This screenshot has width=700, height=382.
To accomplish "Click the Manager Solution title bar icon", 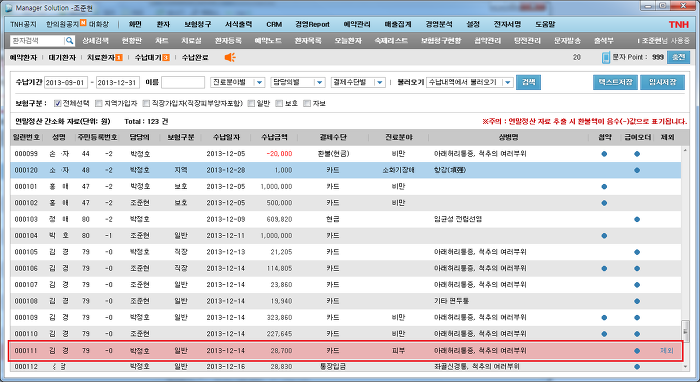I will click(x=8, y=8).
